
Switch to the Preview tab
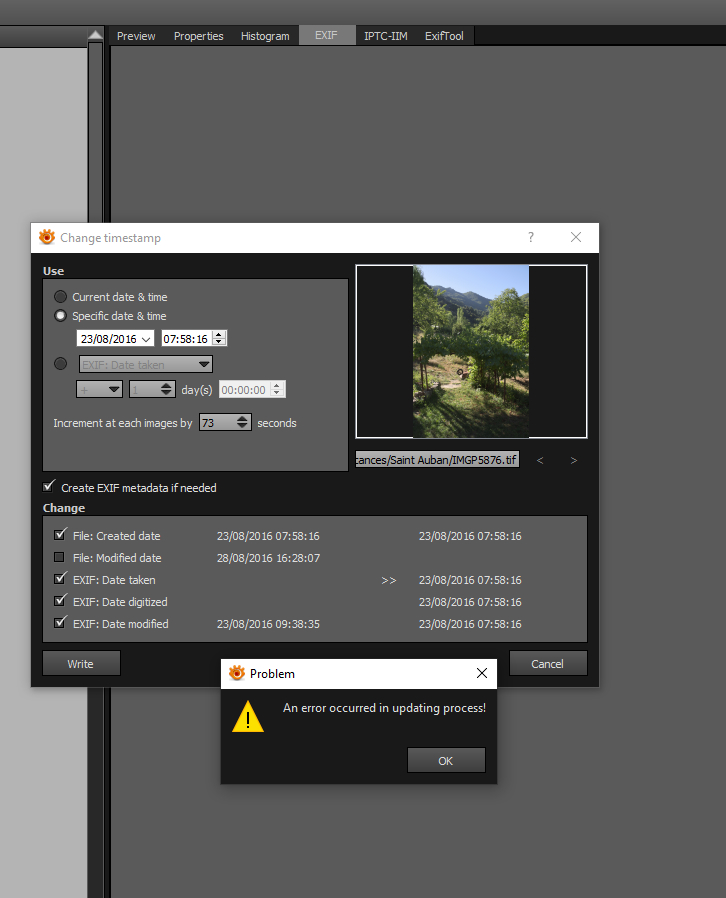(136, 36)
